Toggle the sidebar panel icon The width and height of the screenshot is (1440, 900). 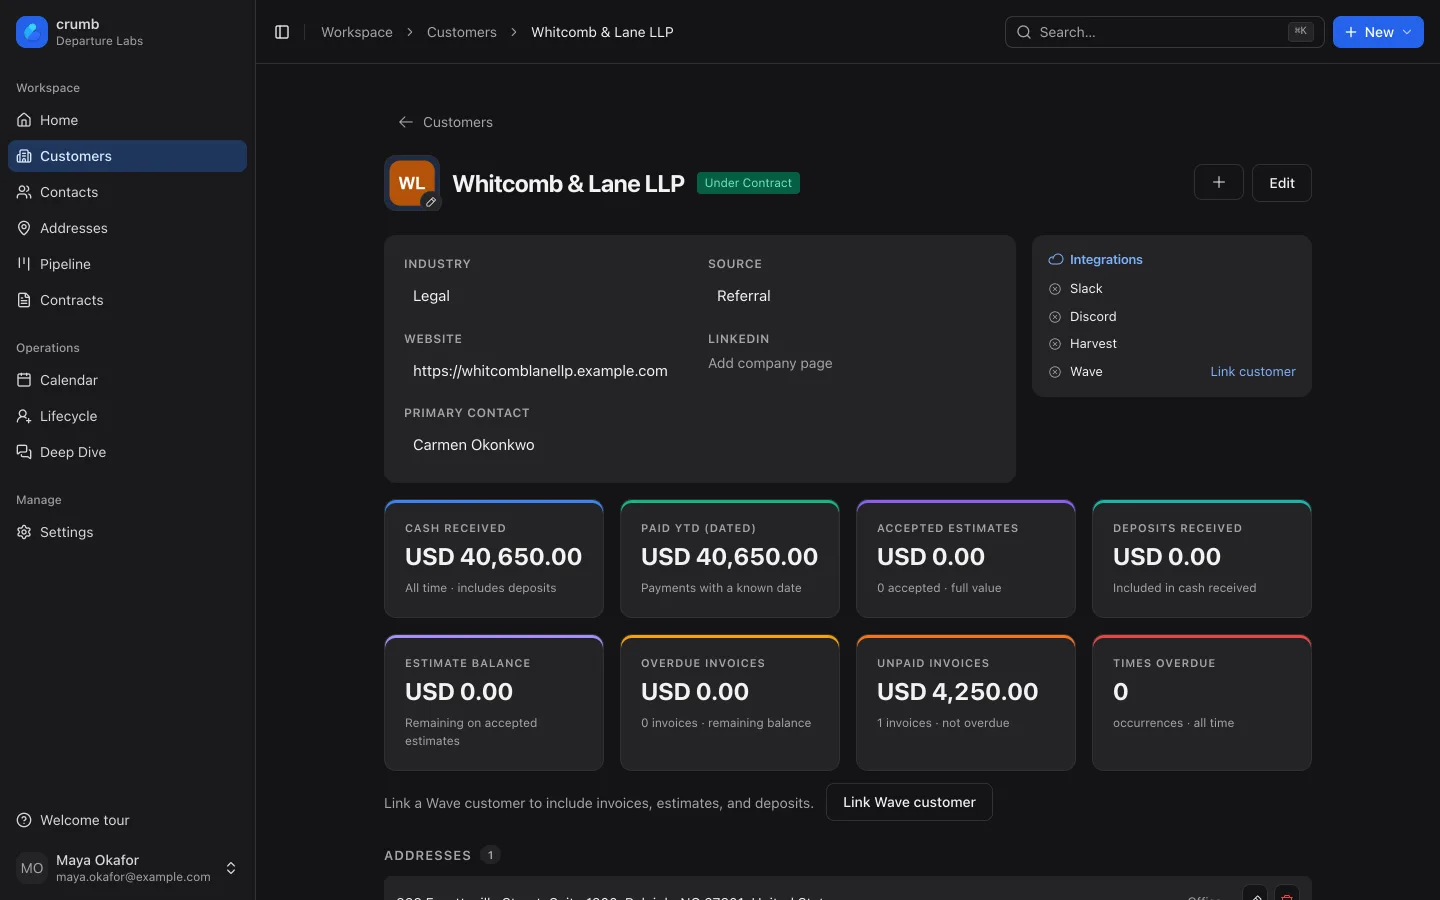coord(282,32)
